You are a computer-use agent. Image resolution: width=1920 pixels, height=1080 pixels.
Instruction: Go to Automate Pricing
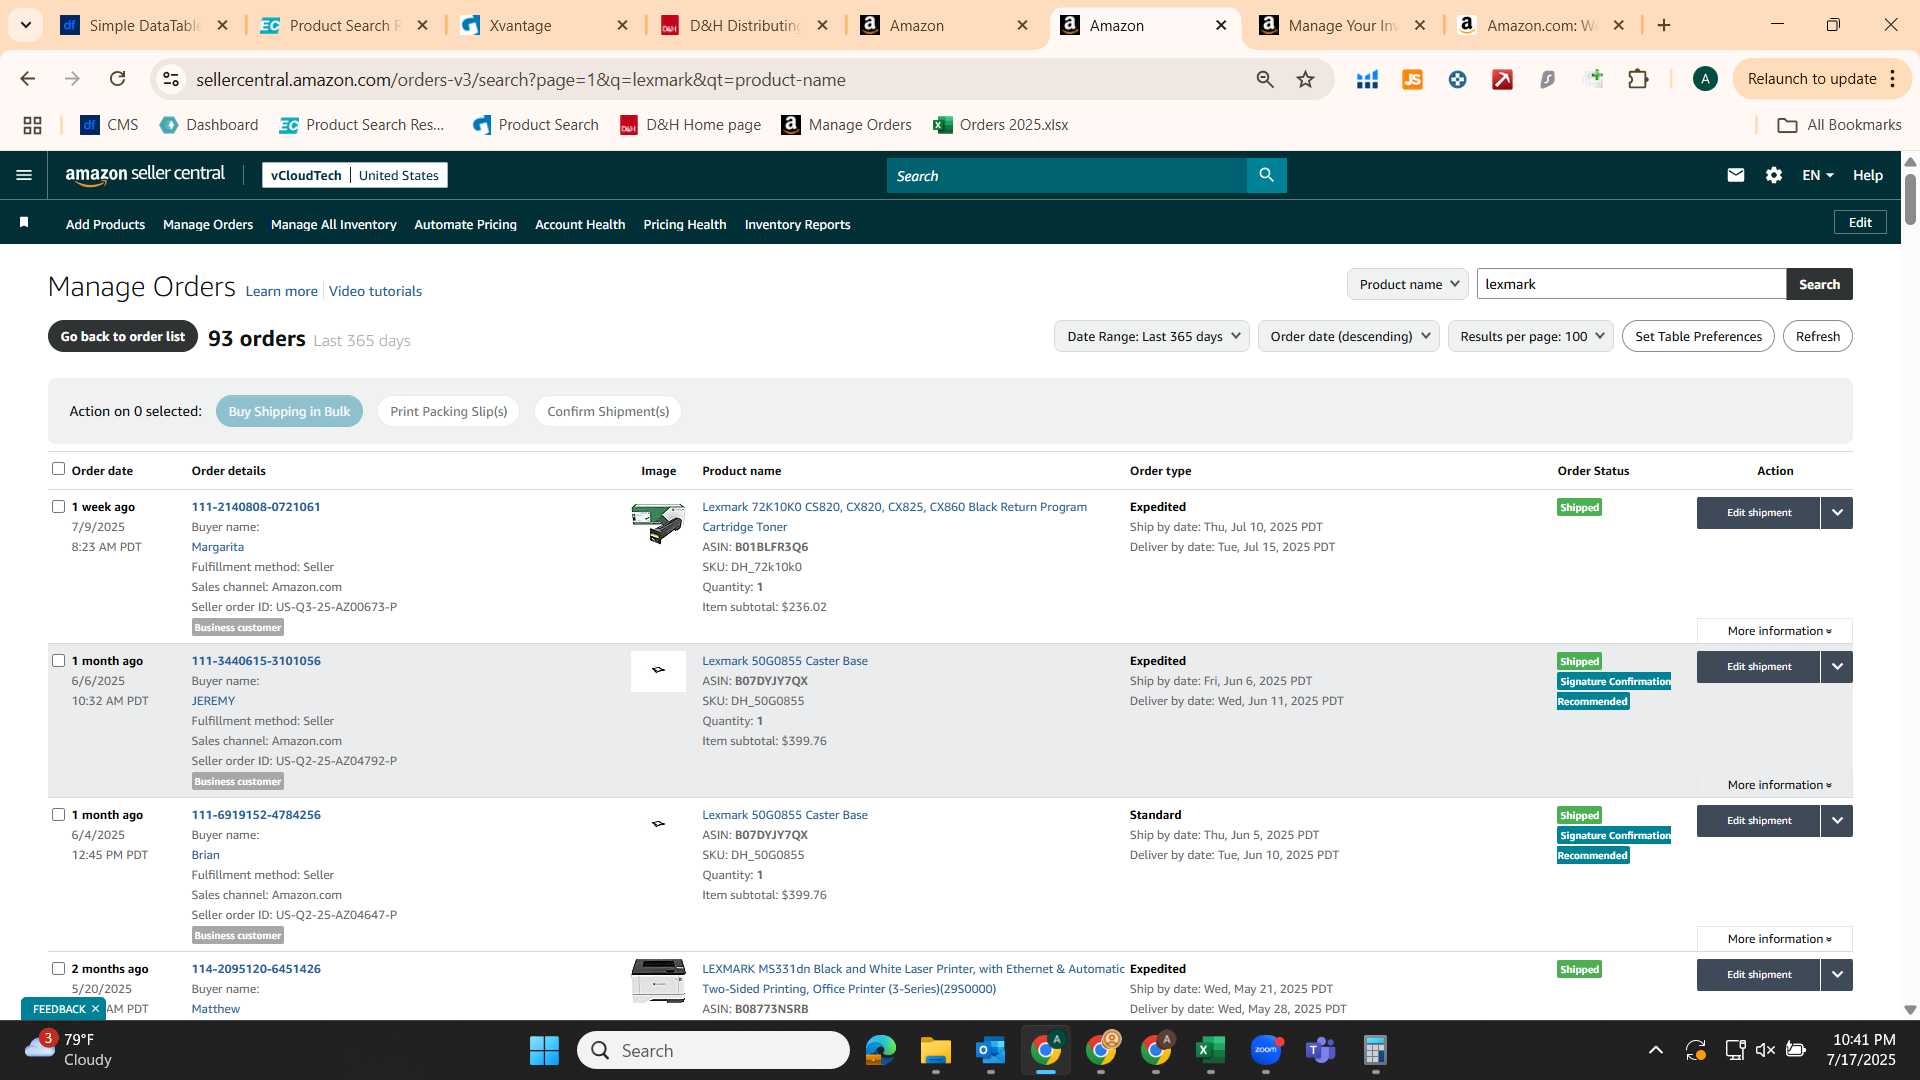pos(465,224)
